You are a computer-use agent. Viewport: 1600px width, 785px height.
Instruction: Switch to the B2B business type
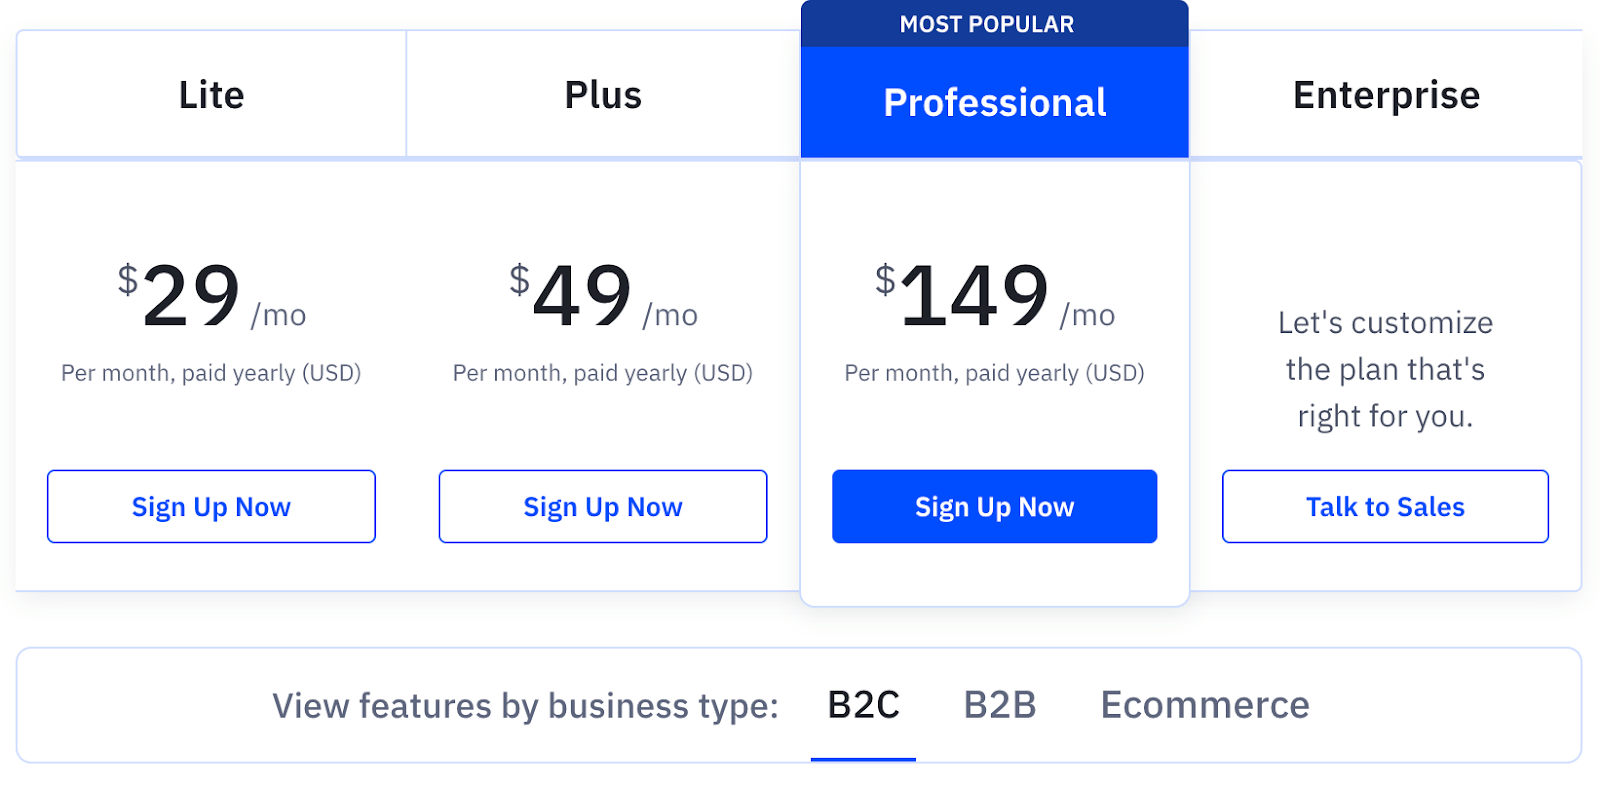(x=999, y=705)
